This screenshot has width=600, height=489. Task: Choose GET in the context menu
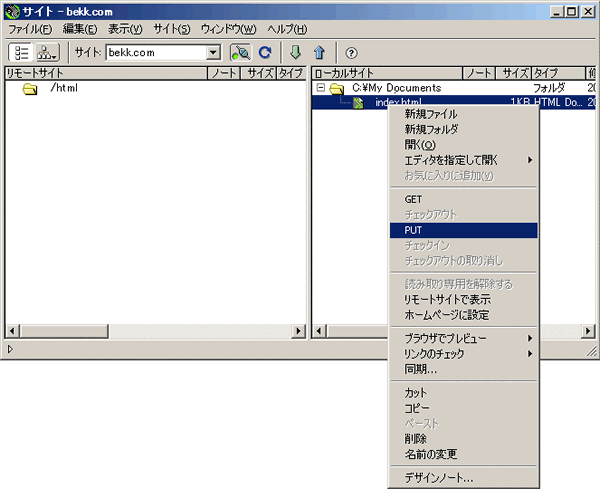[x=463, y=199]
